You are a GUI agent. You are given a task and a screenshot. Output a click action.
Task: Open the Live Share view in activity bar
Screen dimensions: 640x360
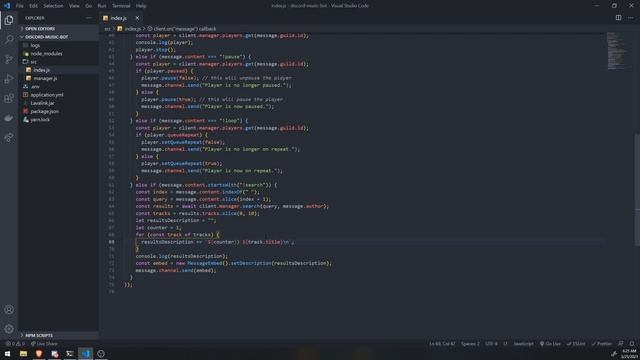pos(9,138)
